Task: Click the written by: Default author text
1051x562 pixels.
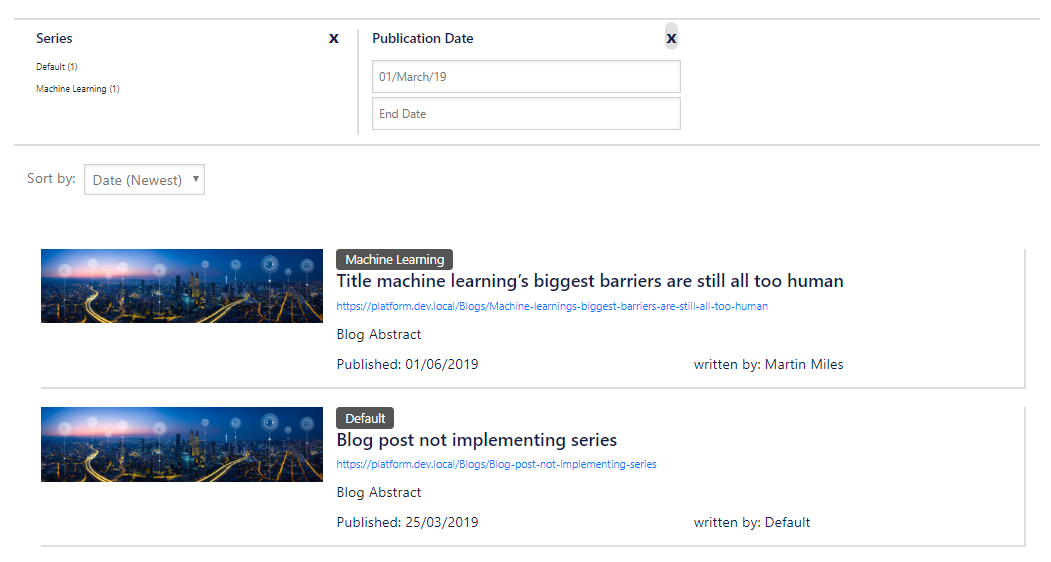Action: coord(751,523)
